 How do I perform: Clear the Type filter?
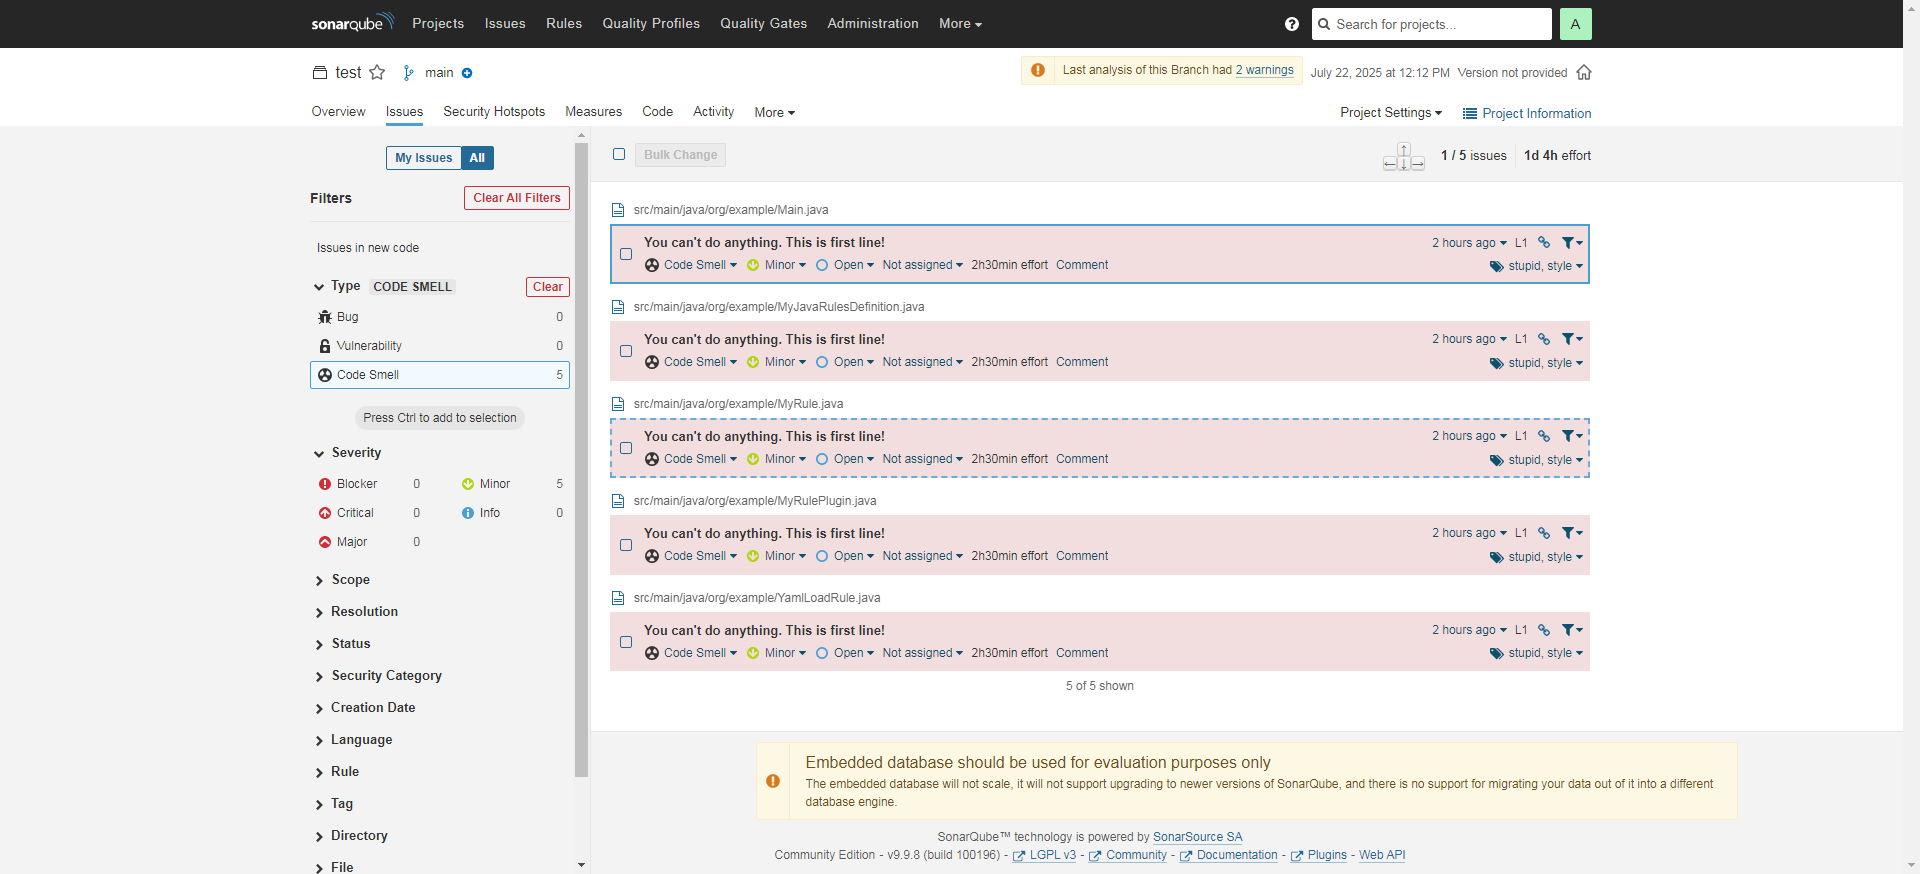(548, 287)
